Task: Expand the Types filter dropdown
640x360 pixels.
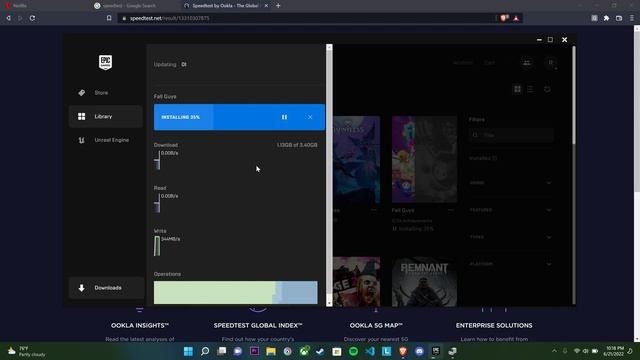Action: coord(510,237)
